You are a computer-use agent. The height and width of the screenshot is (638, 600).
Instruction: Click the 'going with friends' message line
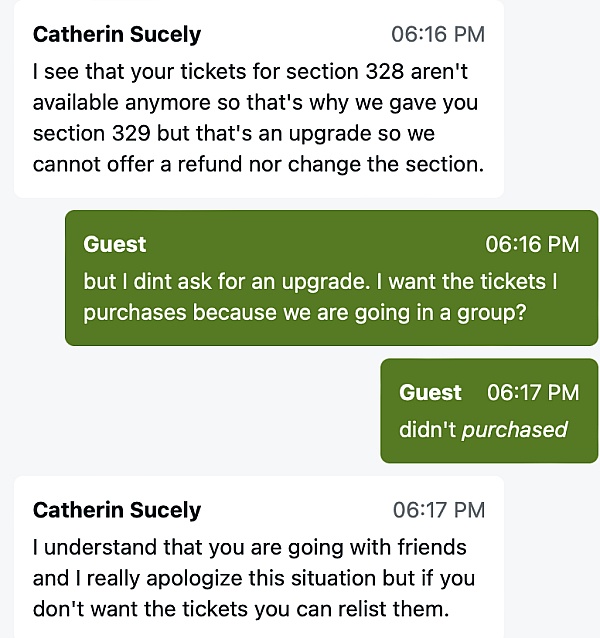coord(249,548)
